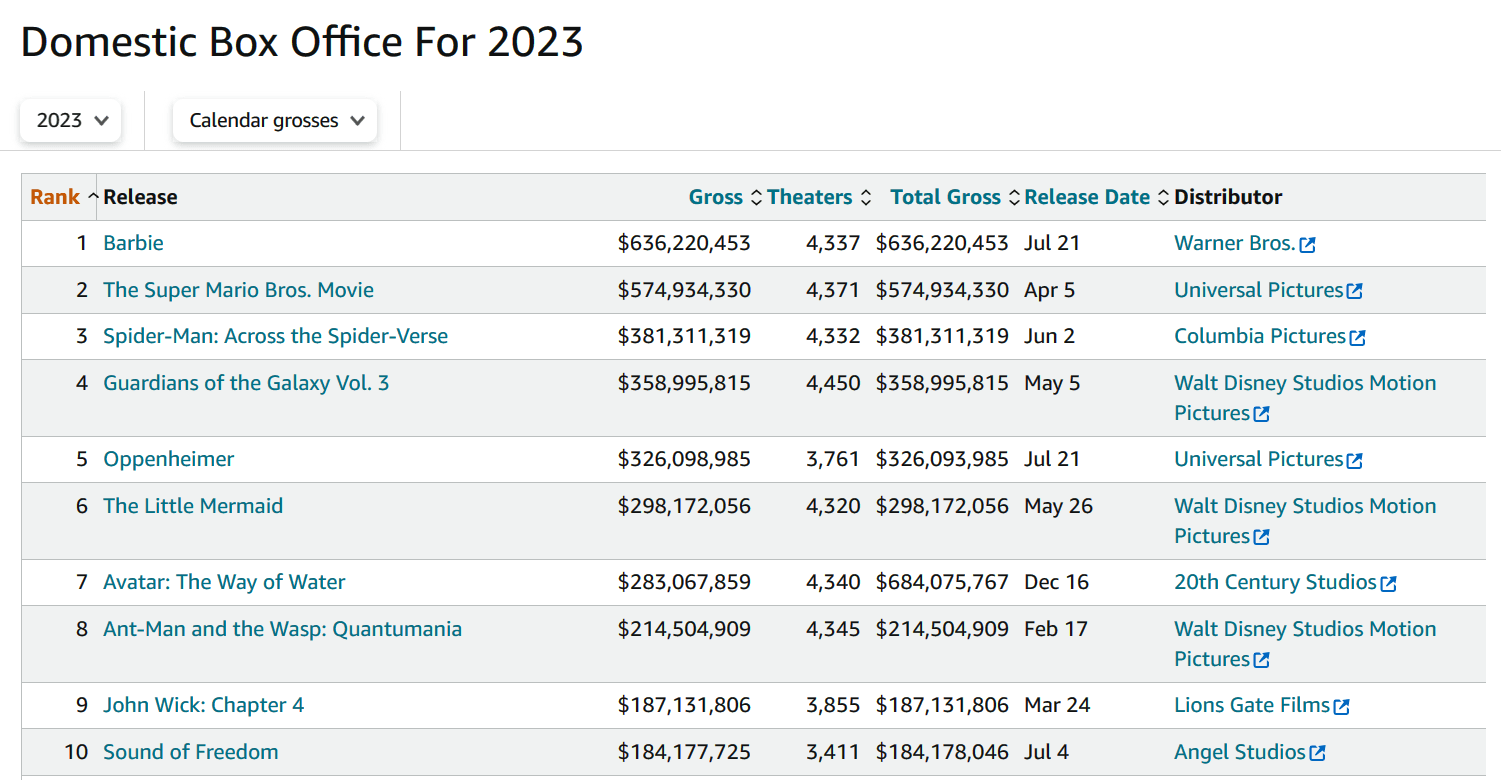Click sort arrows icon beside Theaters header

(x=866, y=198)
